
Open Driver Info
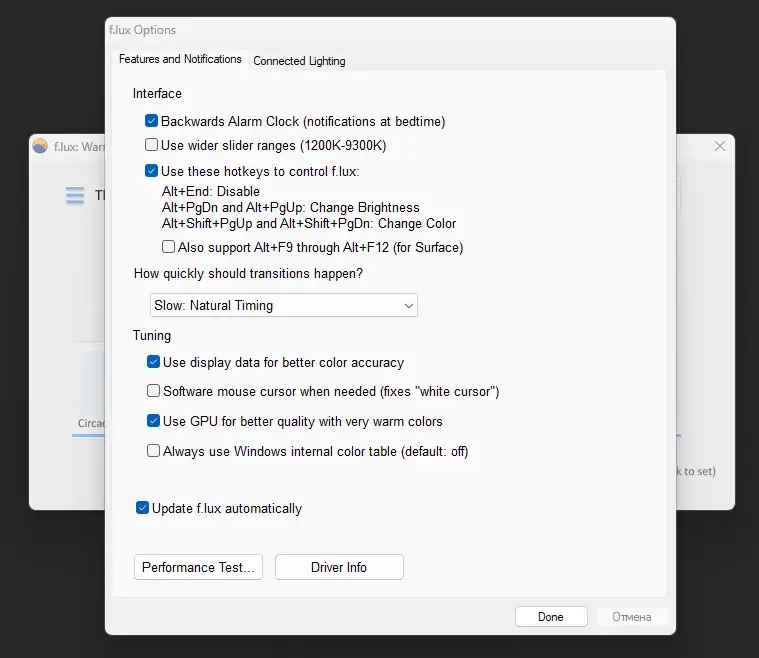[339, 567]
